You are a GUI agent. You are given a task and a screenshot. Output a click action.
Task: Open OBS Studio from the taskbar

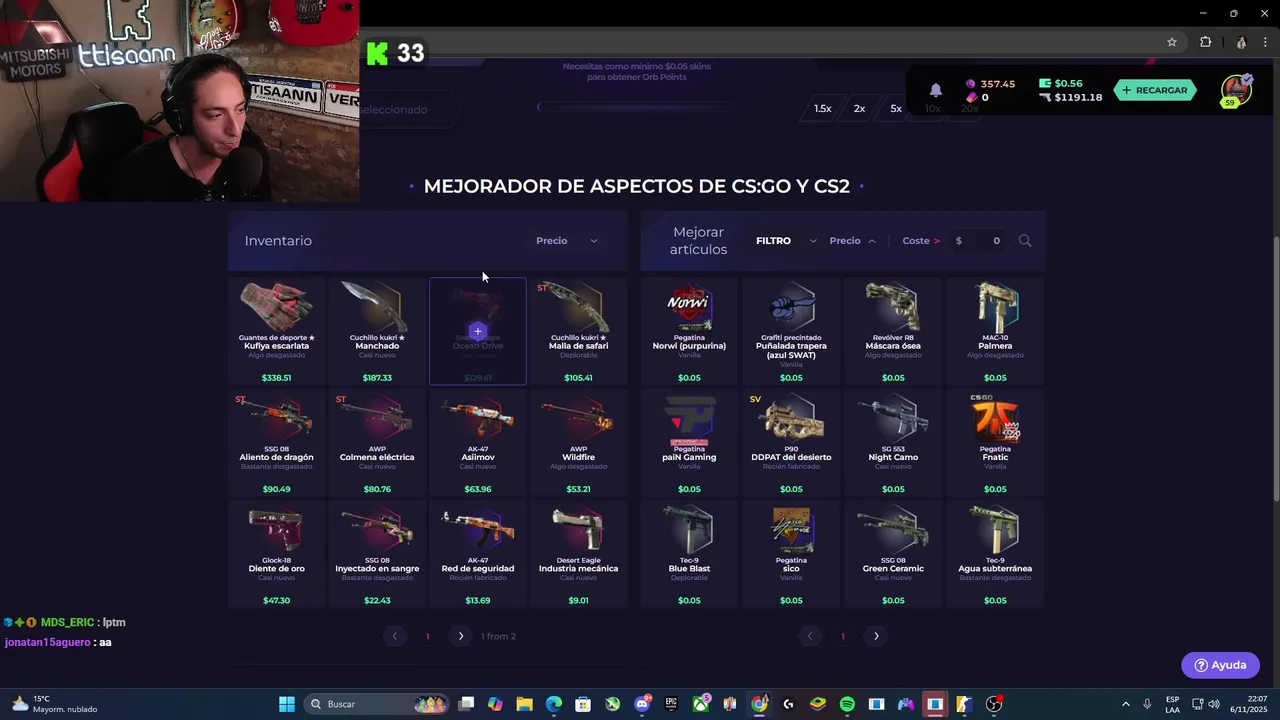click(x=994, y=704)
